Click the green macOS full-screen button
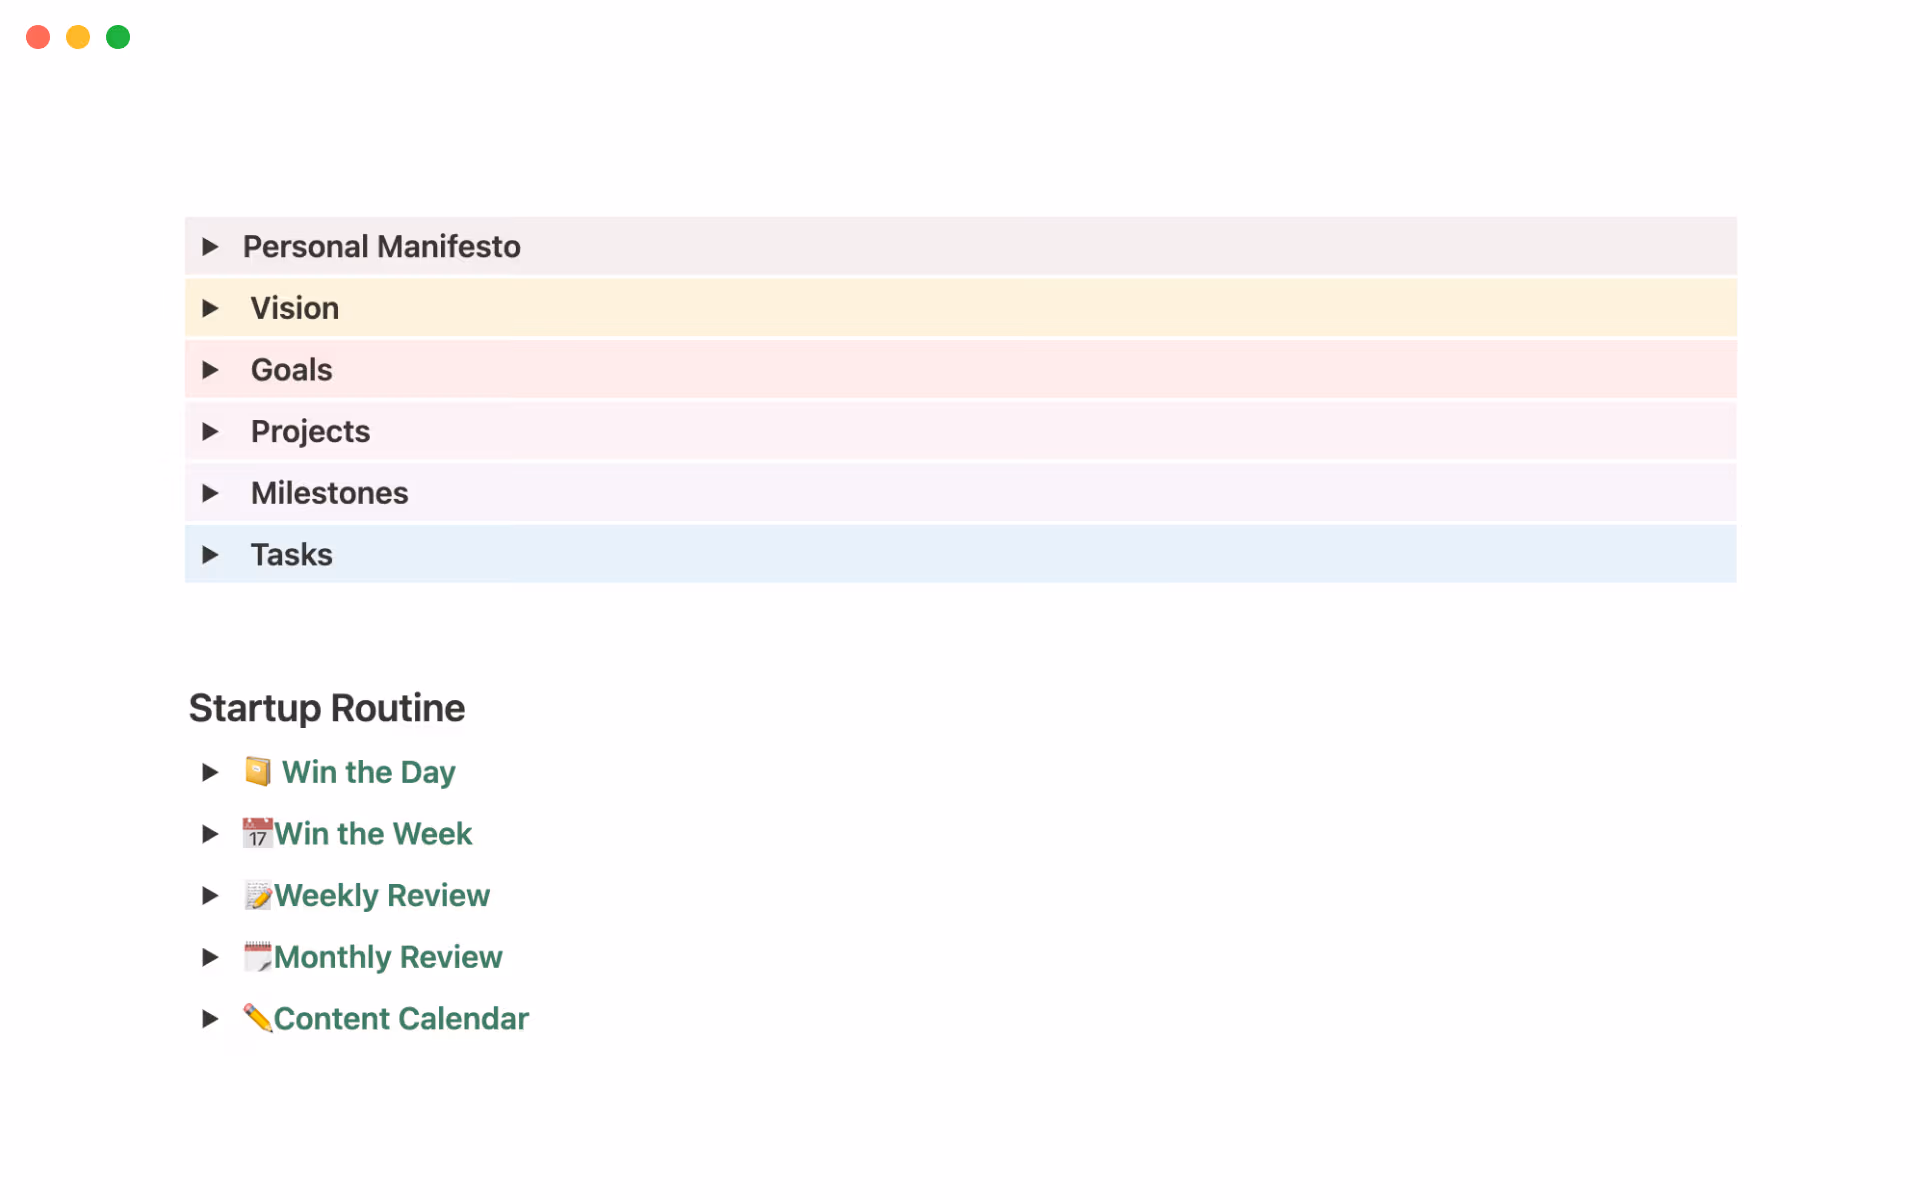The image size is (1920, 1200). point(117,37)
